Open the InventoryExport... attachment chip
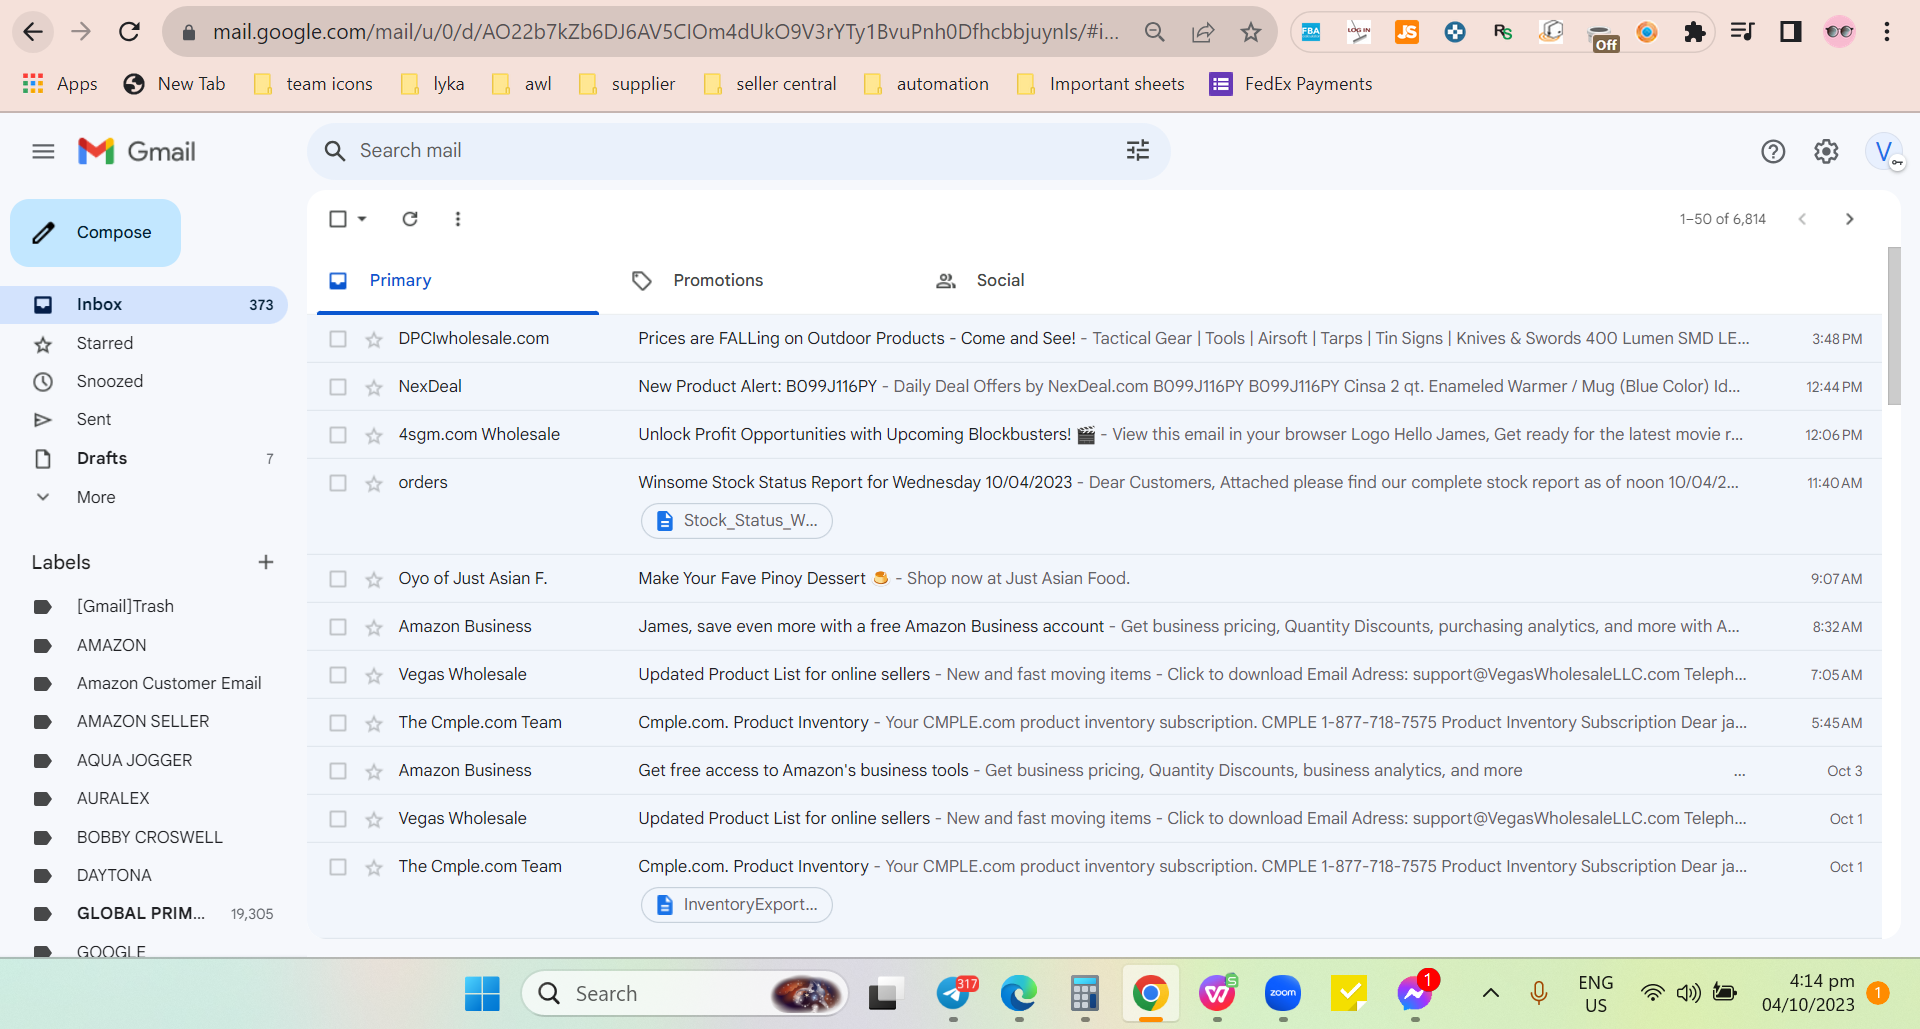 coord(737,905)
